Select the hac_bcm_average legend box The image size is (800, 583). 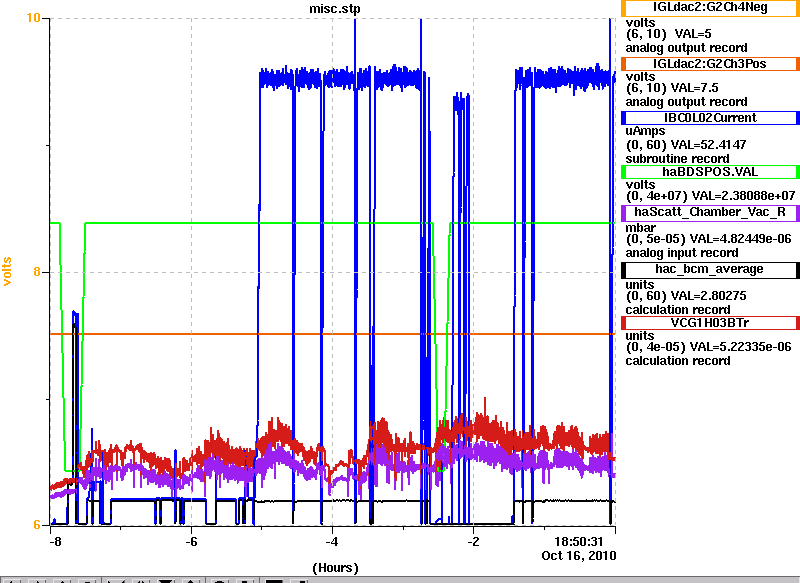(x=710, y=270)
